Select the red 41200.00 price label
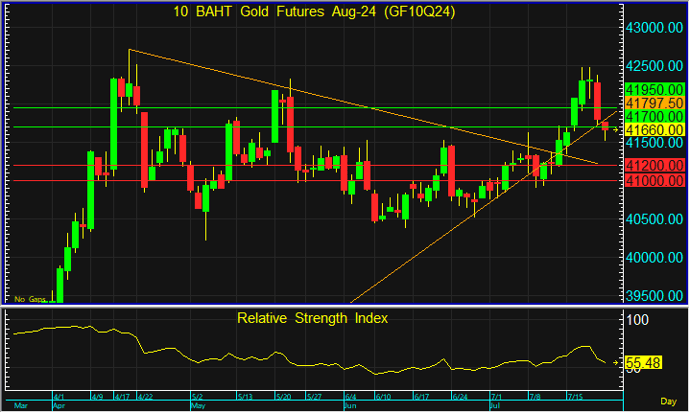Image resolution: width=690 pixels, height=413 pixels. click(652, 165)
